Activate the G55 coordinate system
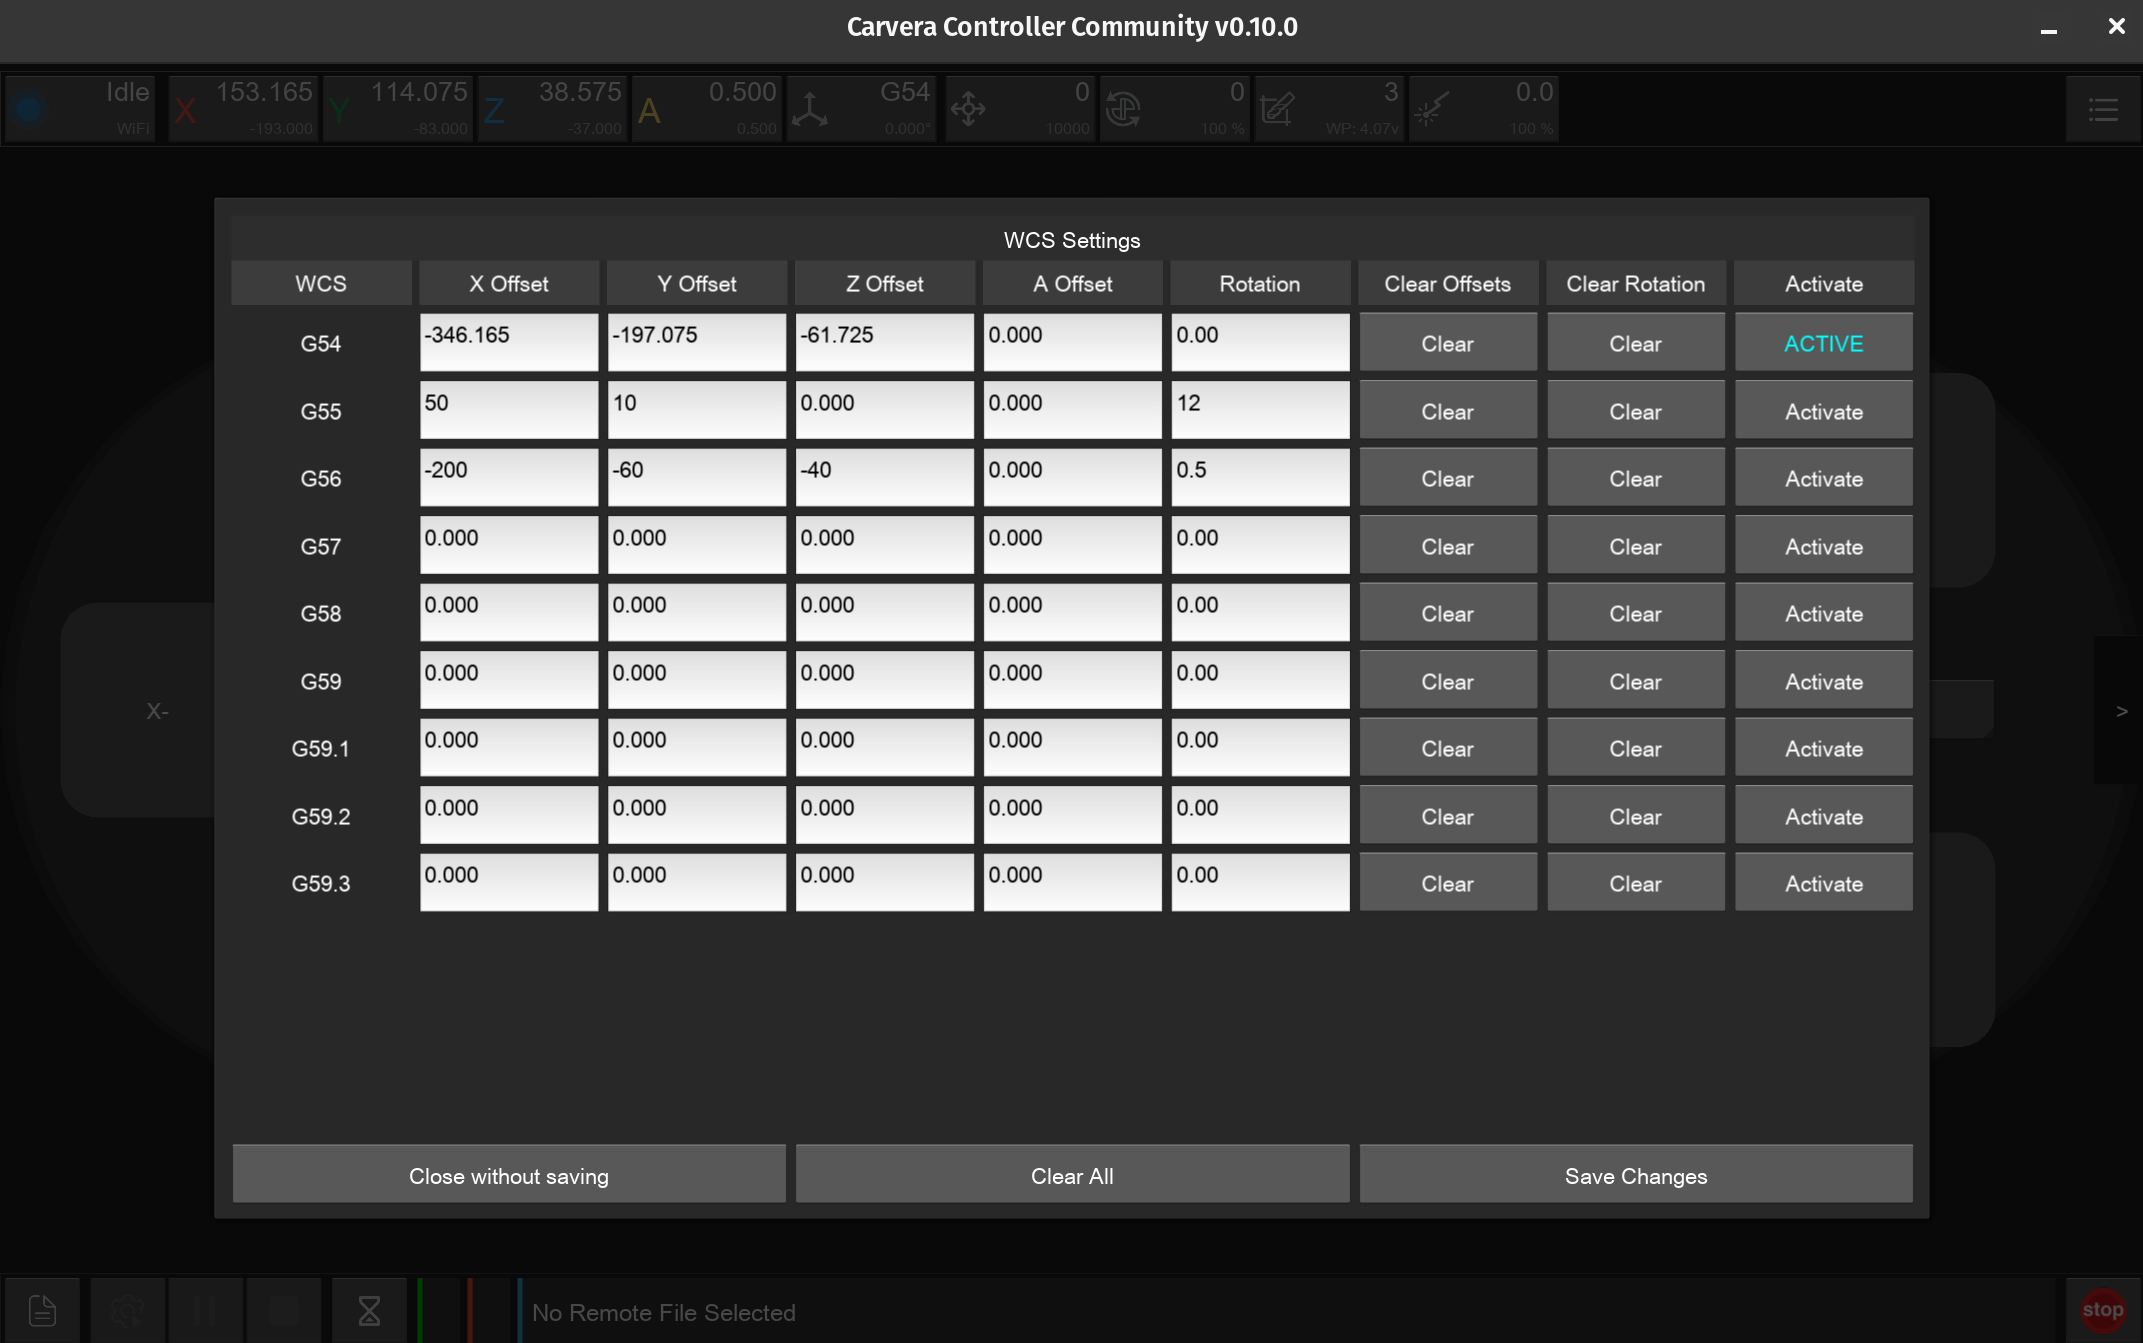 [1823, 411]
